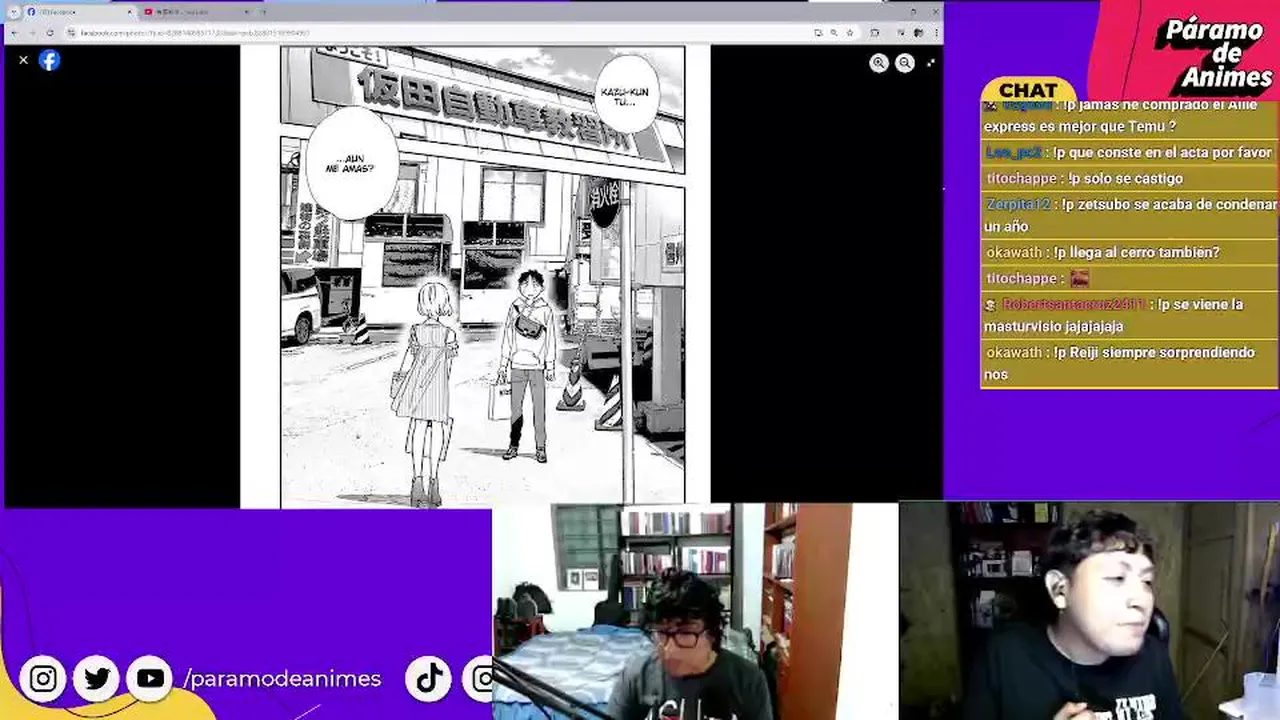Image resolution: width=1280 pixels, height=720 pixels.
Task: Open the browser extensions icon
Action: (x=875, y=33)
